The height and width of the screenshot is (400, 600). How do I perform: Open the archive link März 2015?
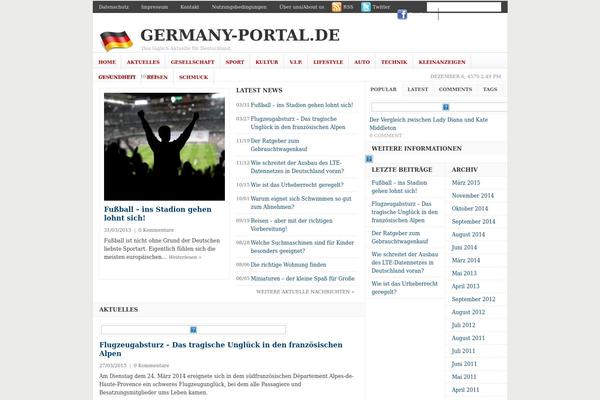click(466, 183)
